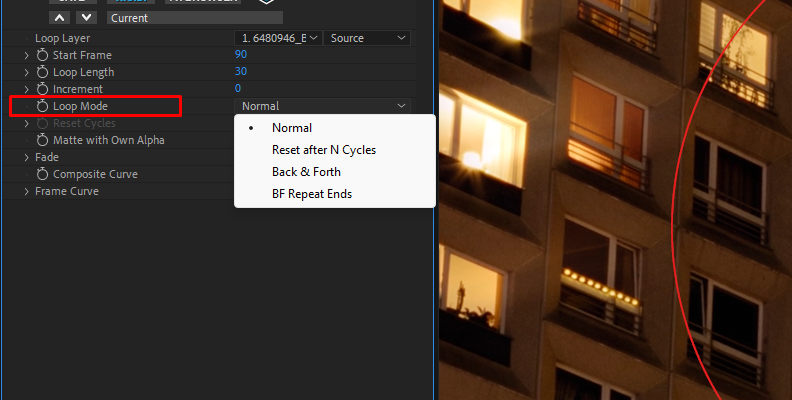Select the Matte with Own Alpha label

tap(109, 140)
